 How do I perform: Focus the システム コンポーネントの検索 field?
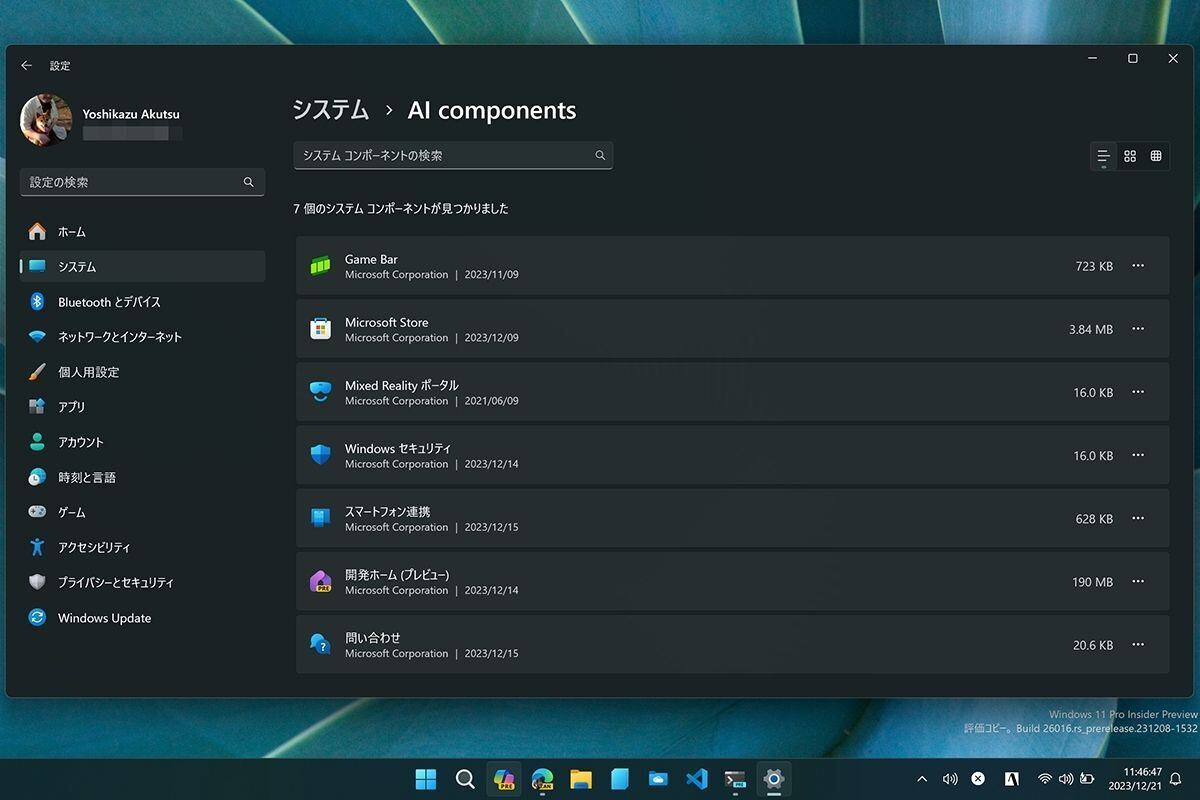(x=453, y=155)
